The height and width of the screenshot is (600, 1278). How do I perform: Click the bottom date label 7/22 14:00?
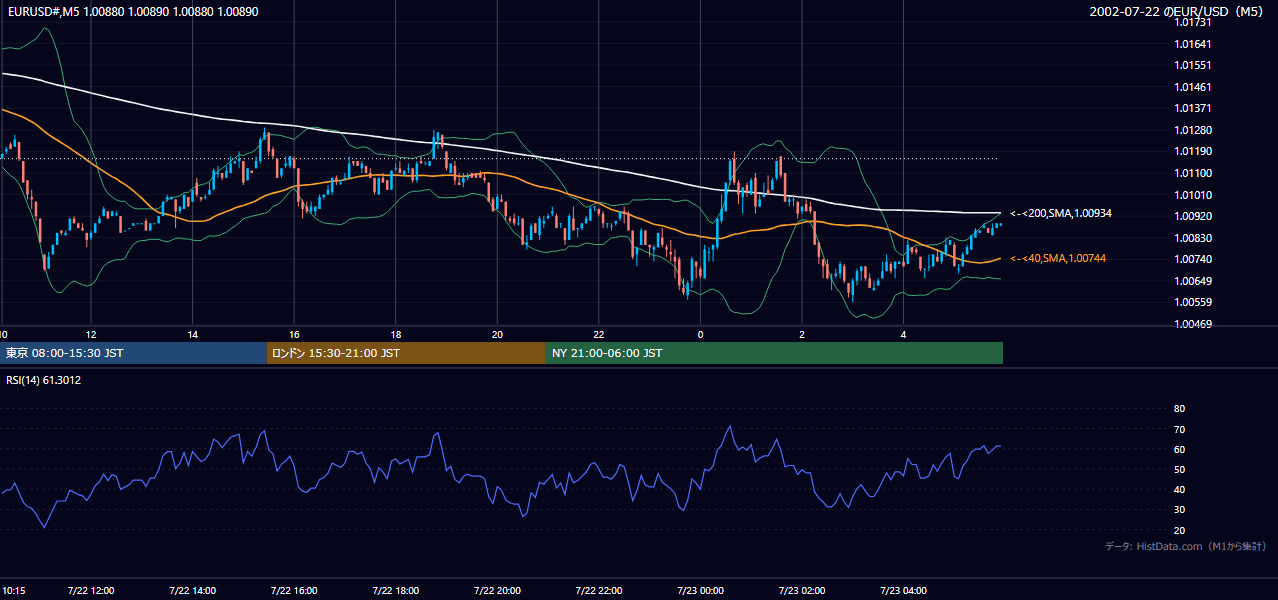tap(193, 590)
